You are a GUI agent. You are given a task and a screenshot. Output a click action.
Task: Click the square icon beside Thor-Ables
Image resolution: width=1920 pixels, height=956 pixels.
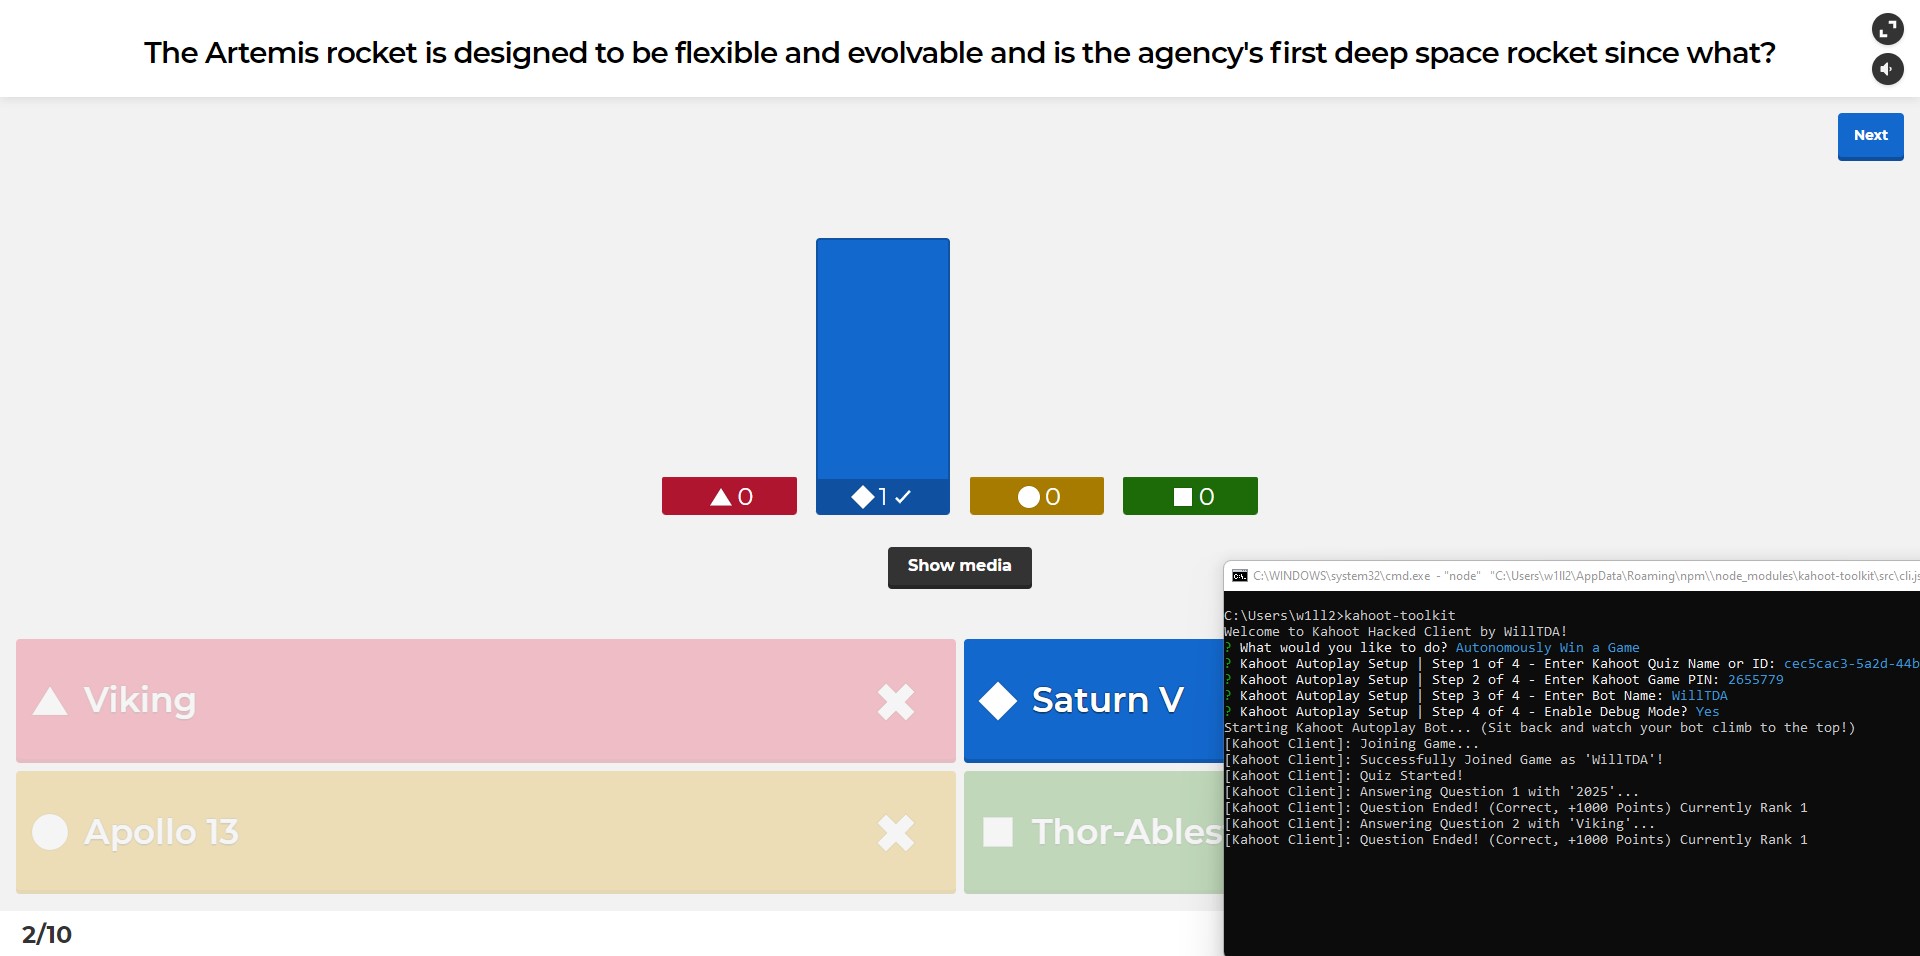(x=998, y=832)
